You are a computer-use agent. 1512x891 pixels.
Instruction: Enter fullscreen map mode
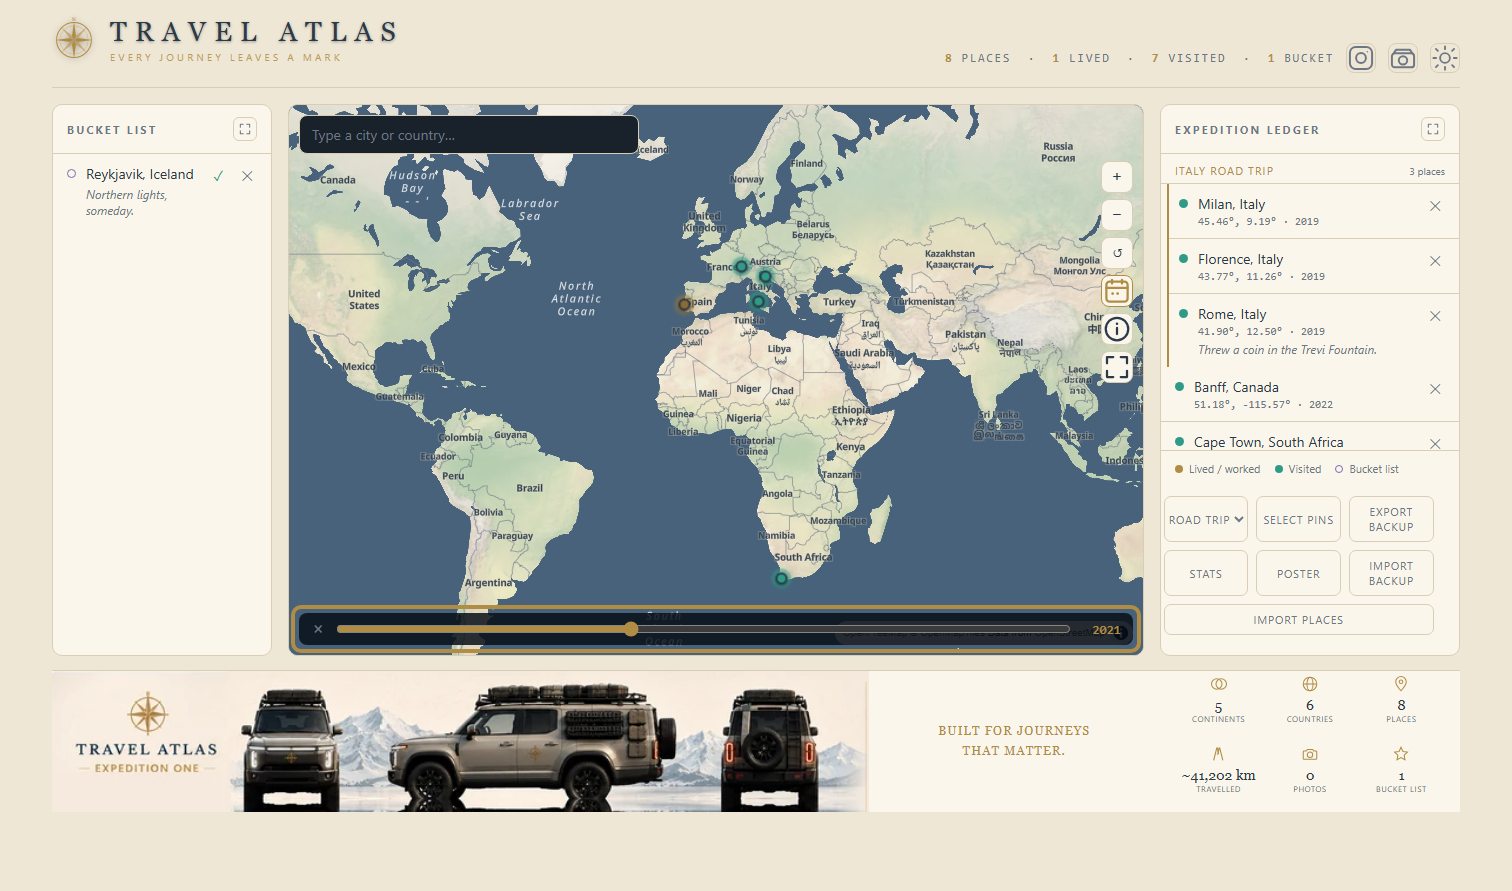click(x=1117, y=367)
